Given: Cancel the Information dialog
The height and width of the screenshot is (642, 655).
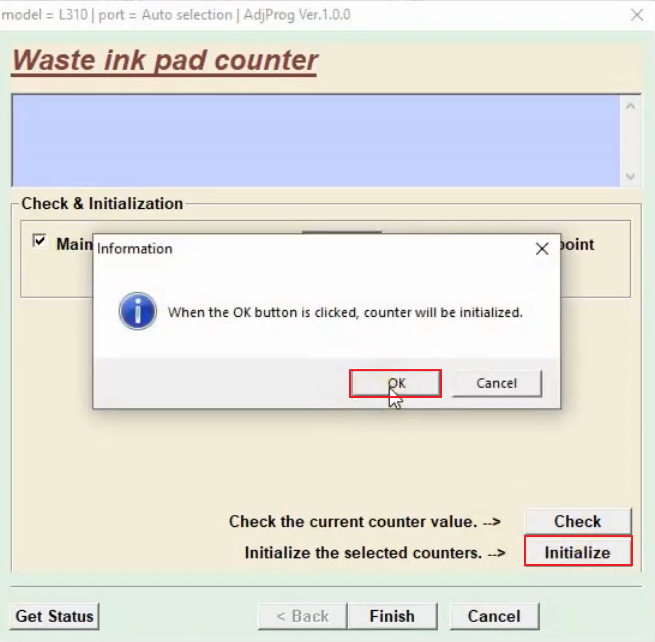Looking at the screenshot, I should coord(496,383).
